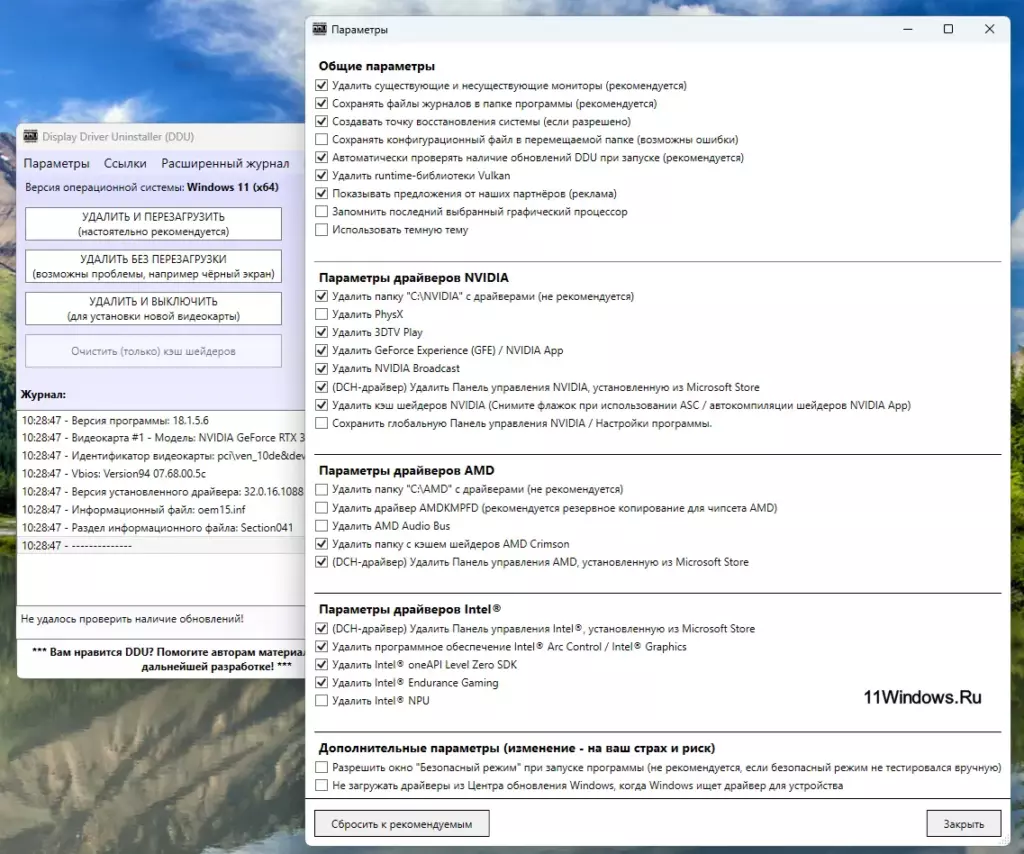Open the Ссылки menu in DDU window
Screen dimensions: 1024x854
(x=125, y=163)
